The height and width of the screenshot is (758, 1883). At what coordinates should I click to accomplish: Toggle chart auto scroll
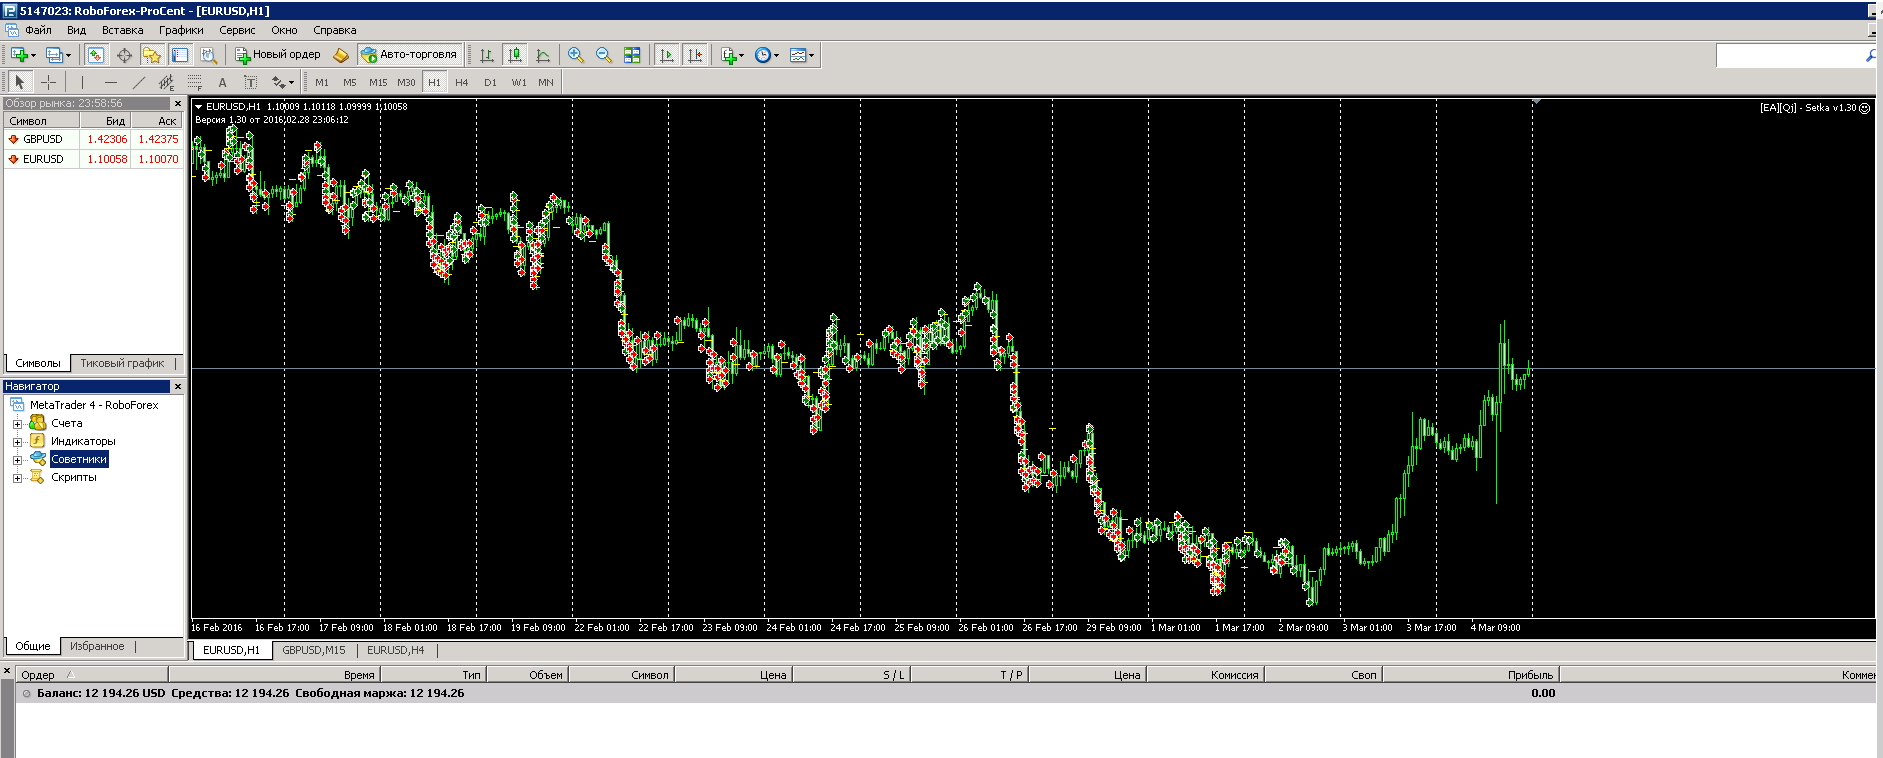point(667,55)
